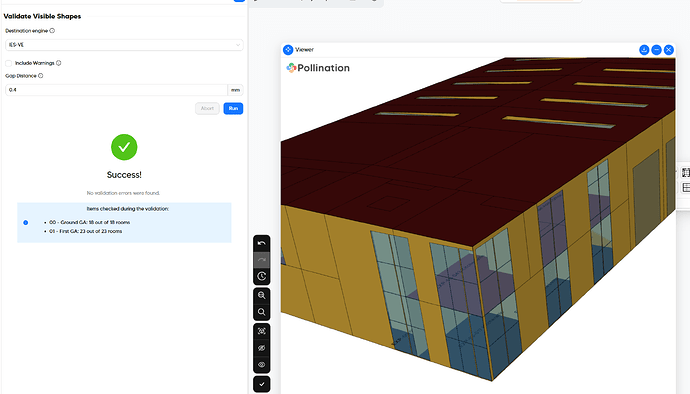
Task: Click the zoom-to-selection frame icon
Action: pos(261,331)
